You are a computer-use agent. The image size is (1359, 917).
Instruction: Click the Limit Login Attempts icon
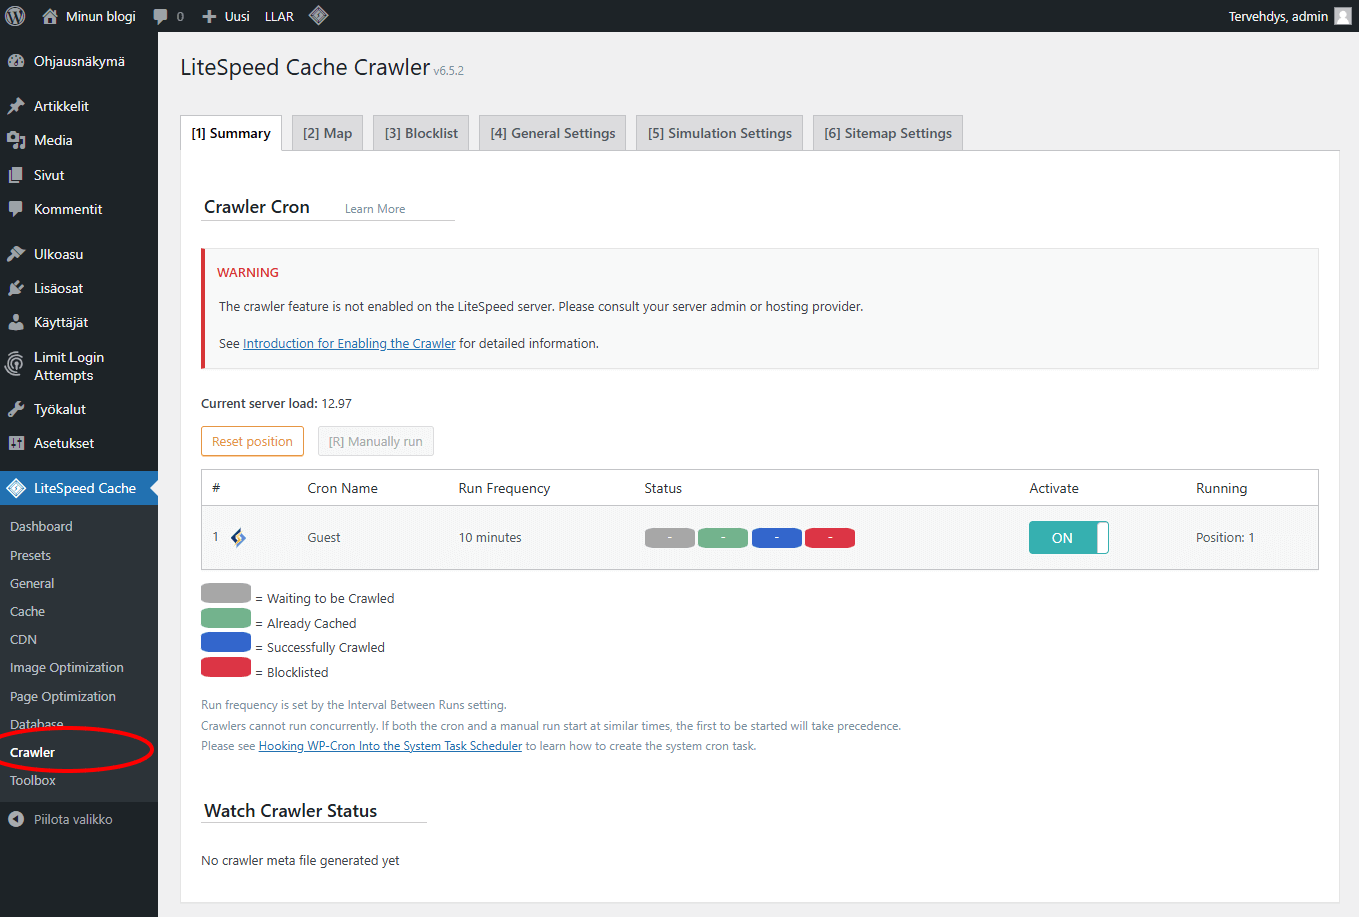pos(15,364)
